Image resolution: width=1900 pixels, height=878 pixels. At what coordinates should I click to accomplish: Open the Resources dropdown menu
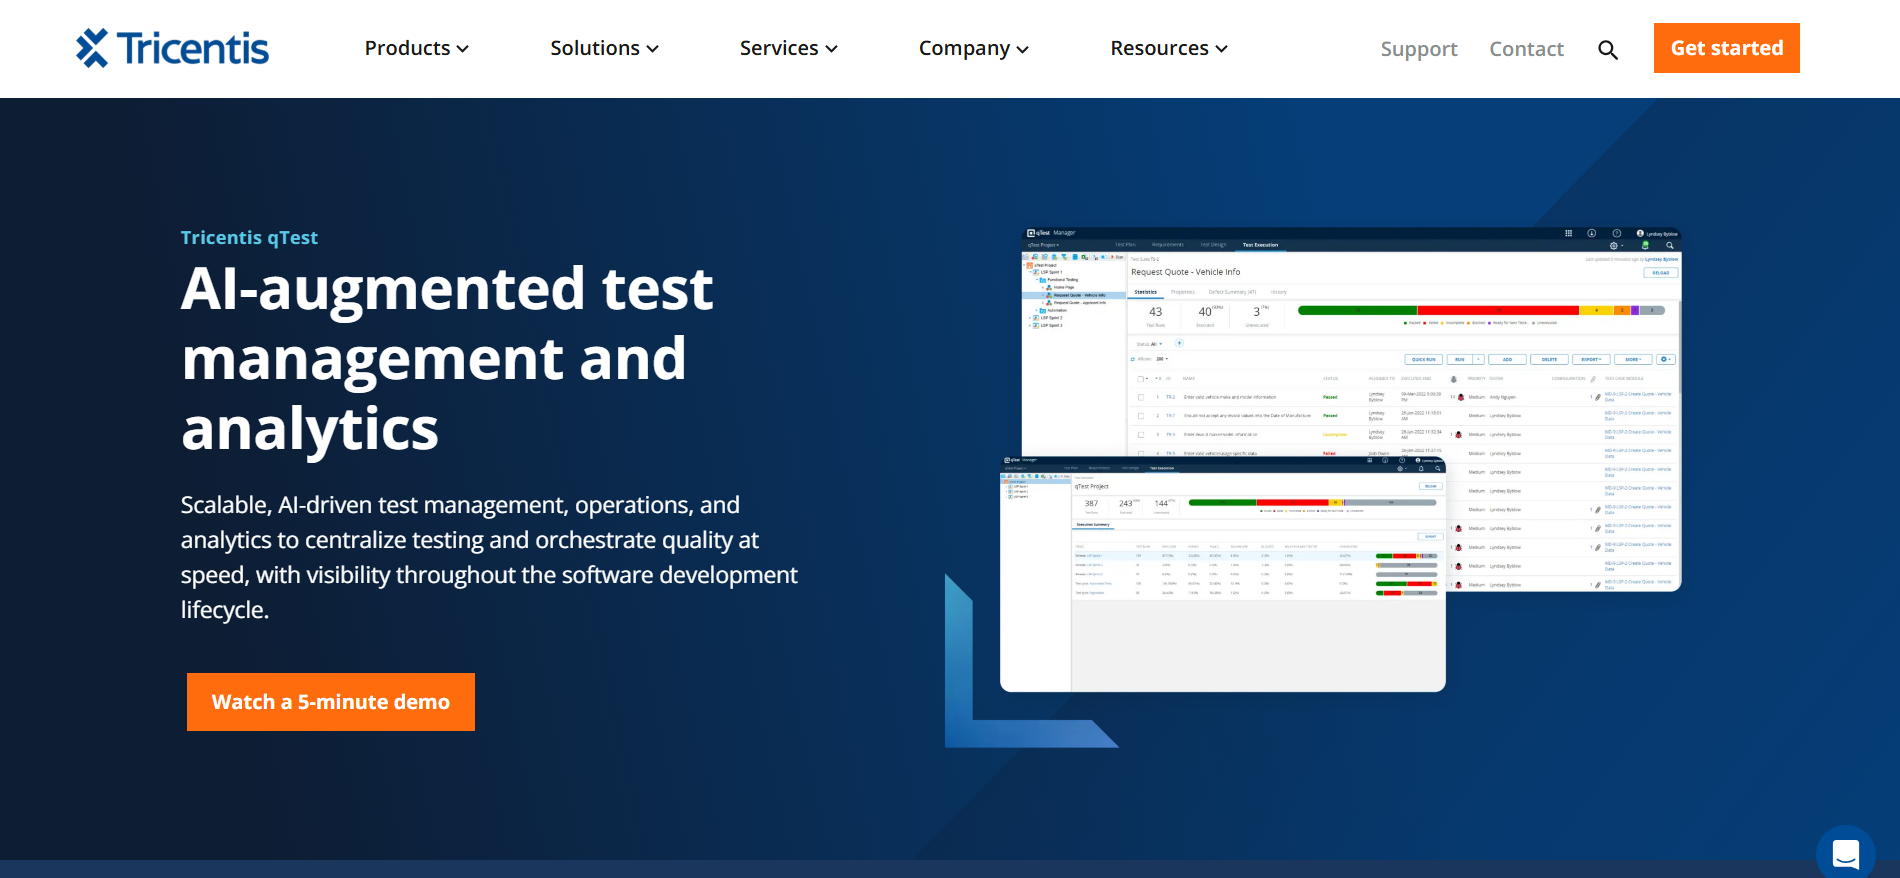pyautogui.click(x=1168, y=48)
